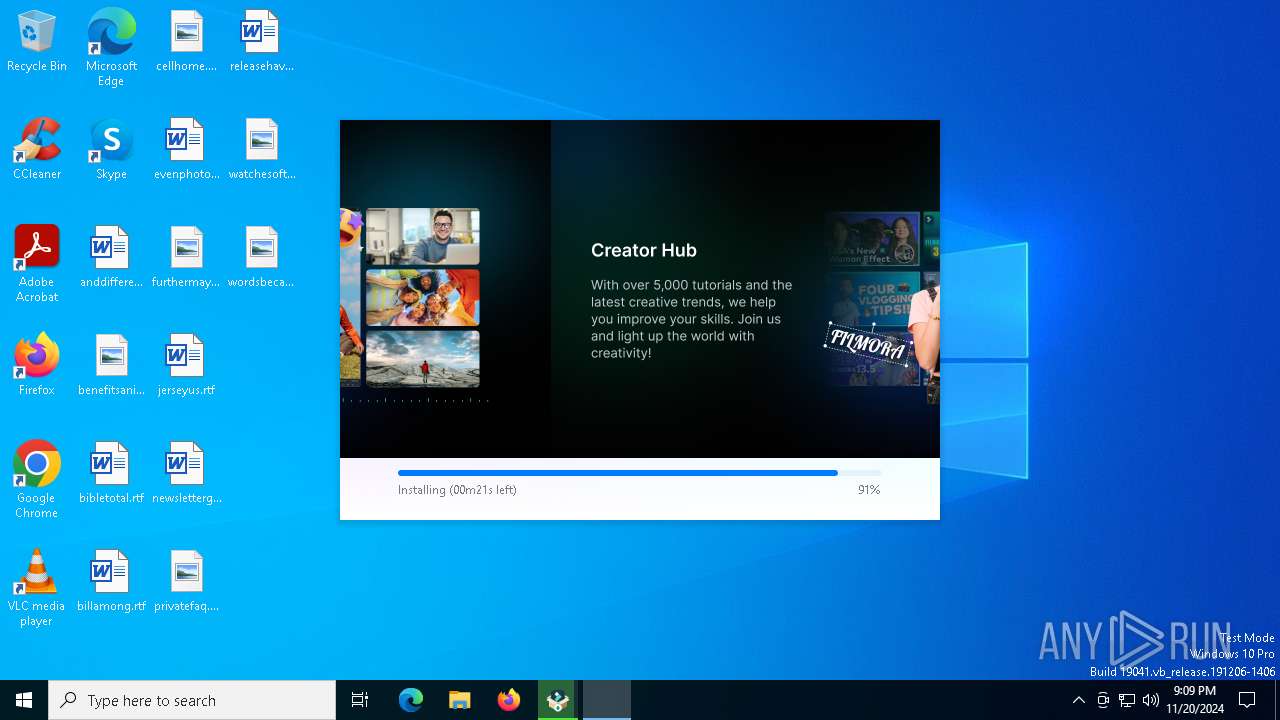Click the Creator Hub heading in installer
Image resolution: width=1280 pixels, height=720 pixels.
[x=643, y=250]
